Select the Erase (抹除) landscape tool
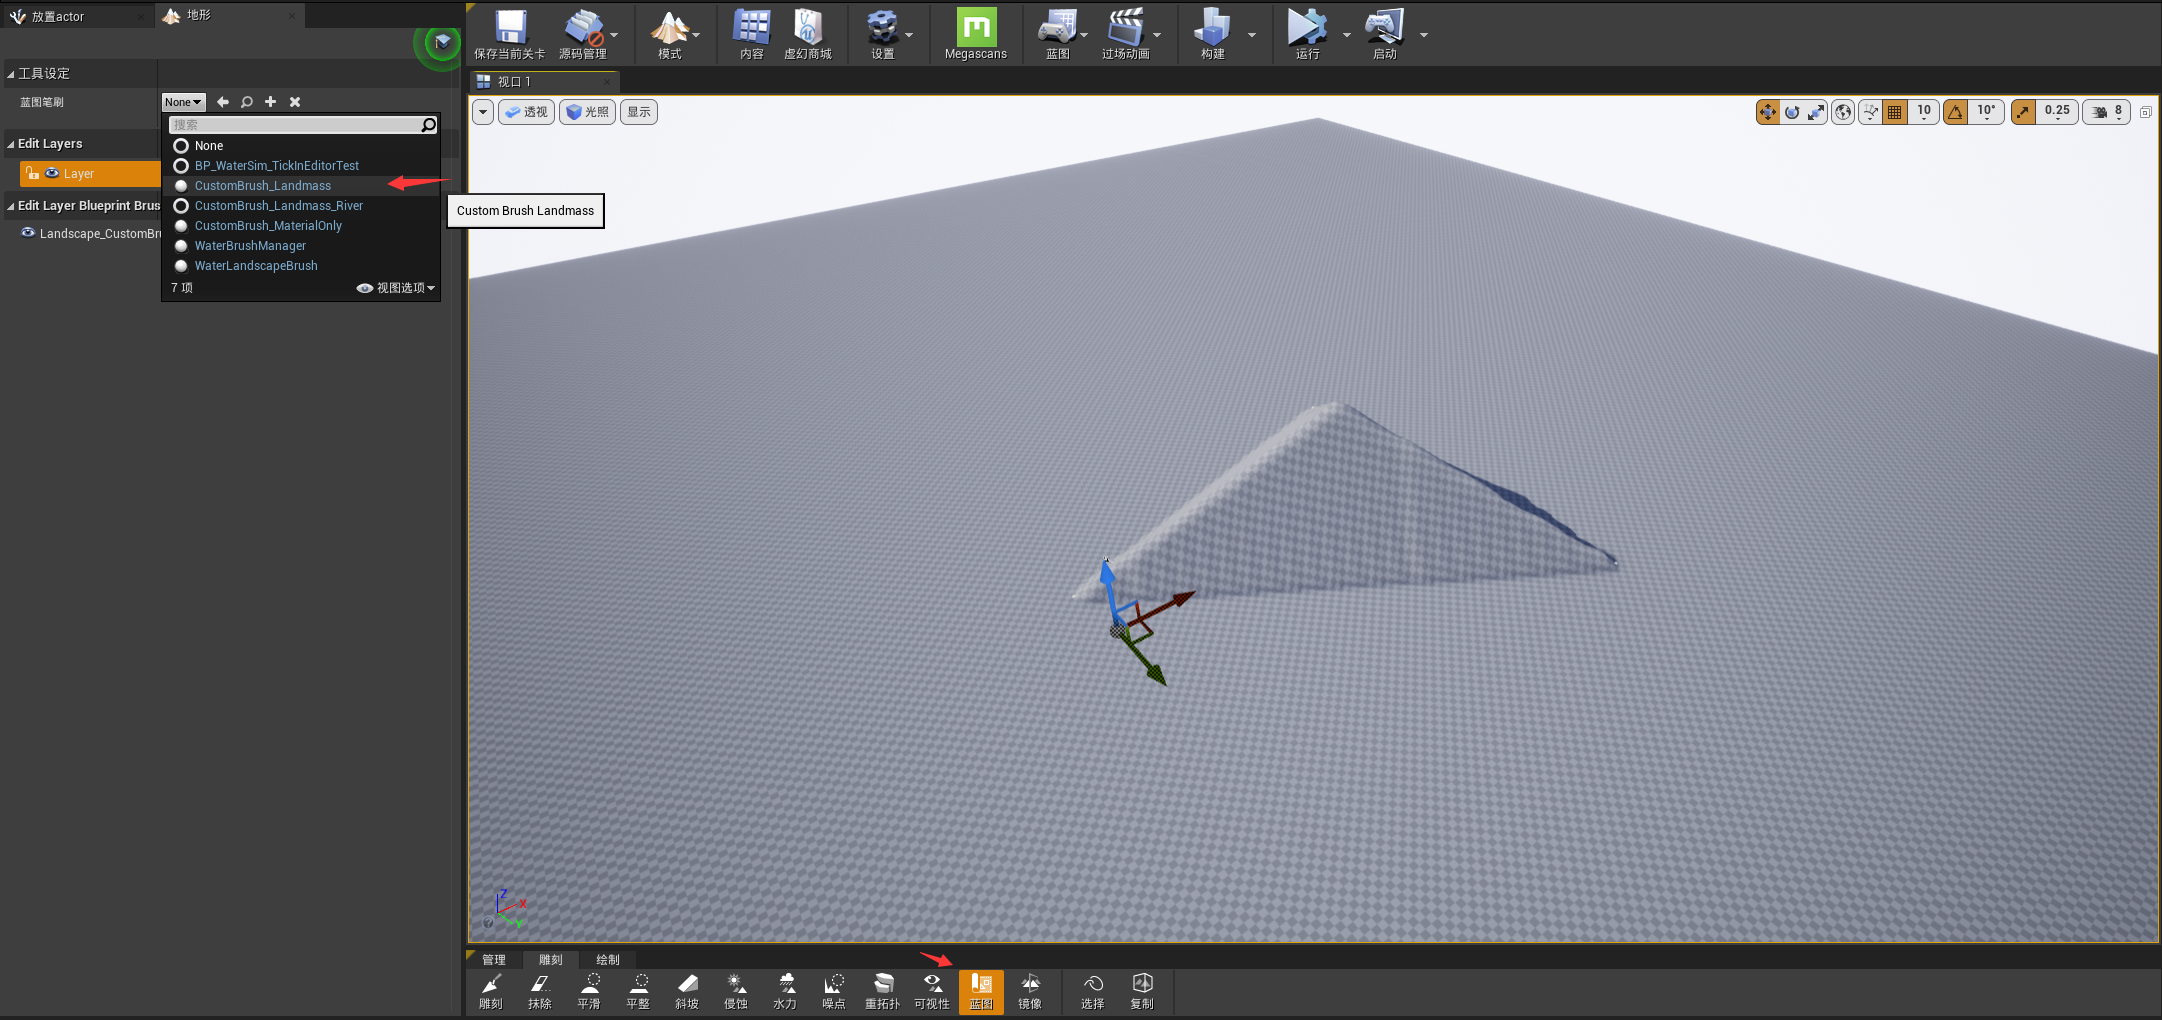This screenshot has width=2162, height=1020. click(540, 992)
